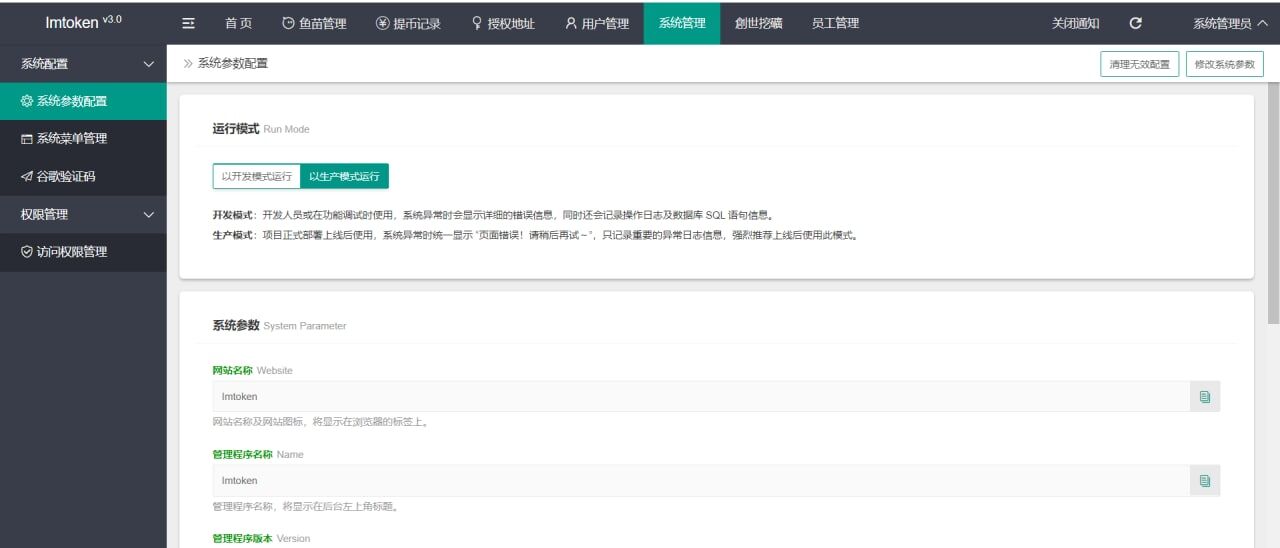Select the 系统管理 top menu
The width and height of the screenshot is (1280, 548).
point(682,23)
